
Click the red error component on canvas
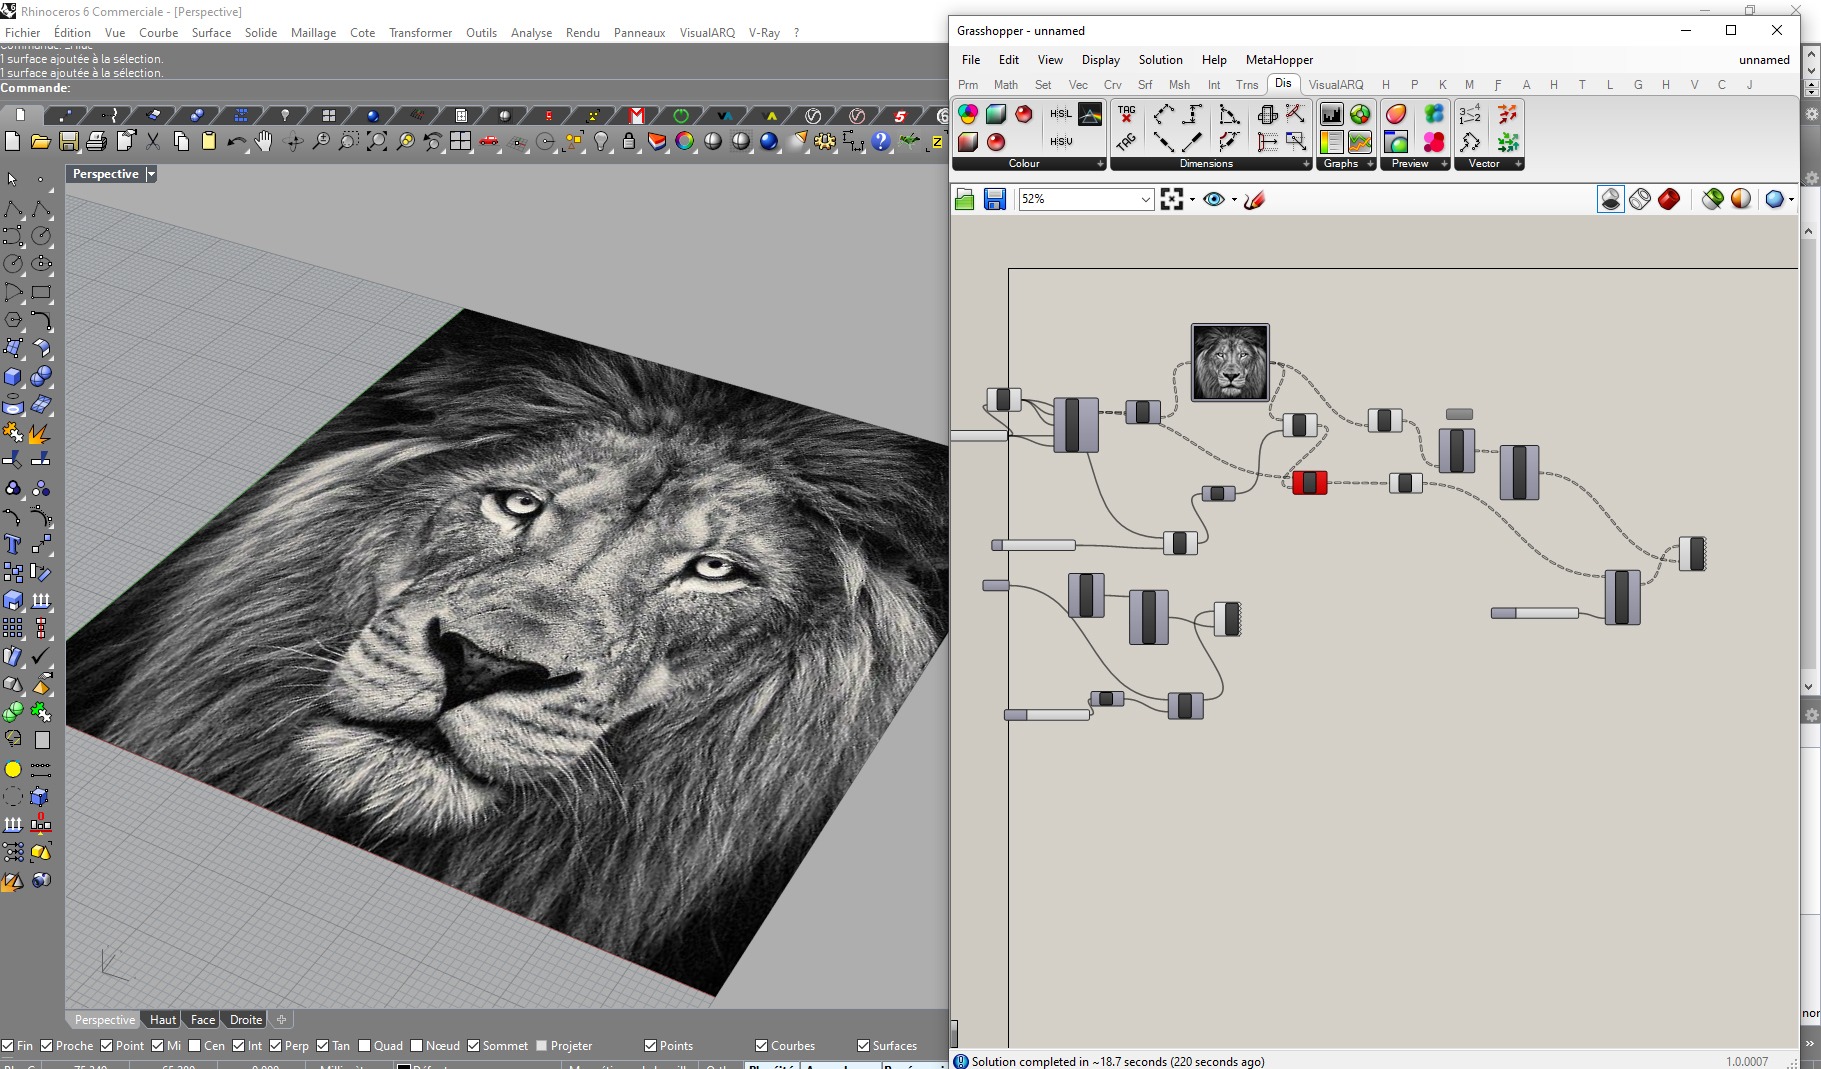(x=1309, y=483)
